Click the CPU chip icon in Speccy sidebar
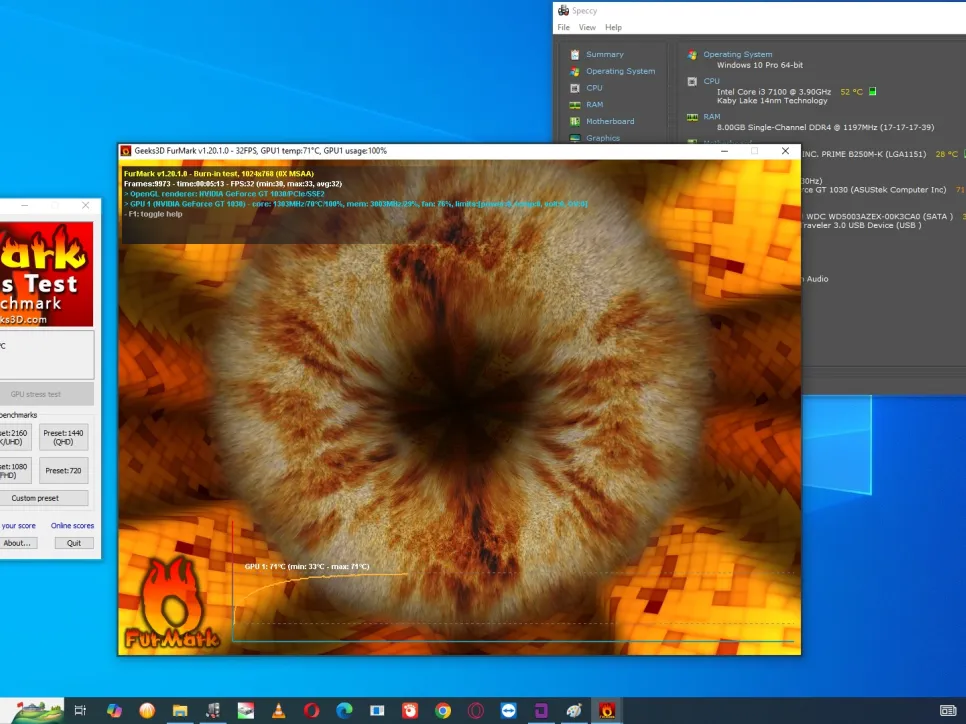This screenshot has height=724, width=966. (575, 87)
